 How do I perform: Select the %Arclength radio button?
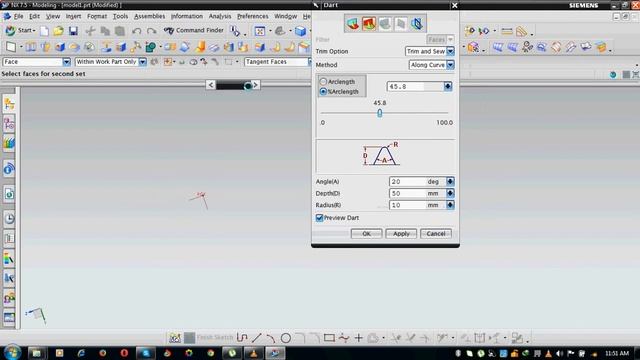pyautogui.click(x=323, y=91)
